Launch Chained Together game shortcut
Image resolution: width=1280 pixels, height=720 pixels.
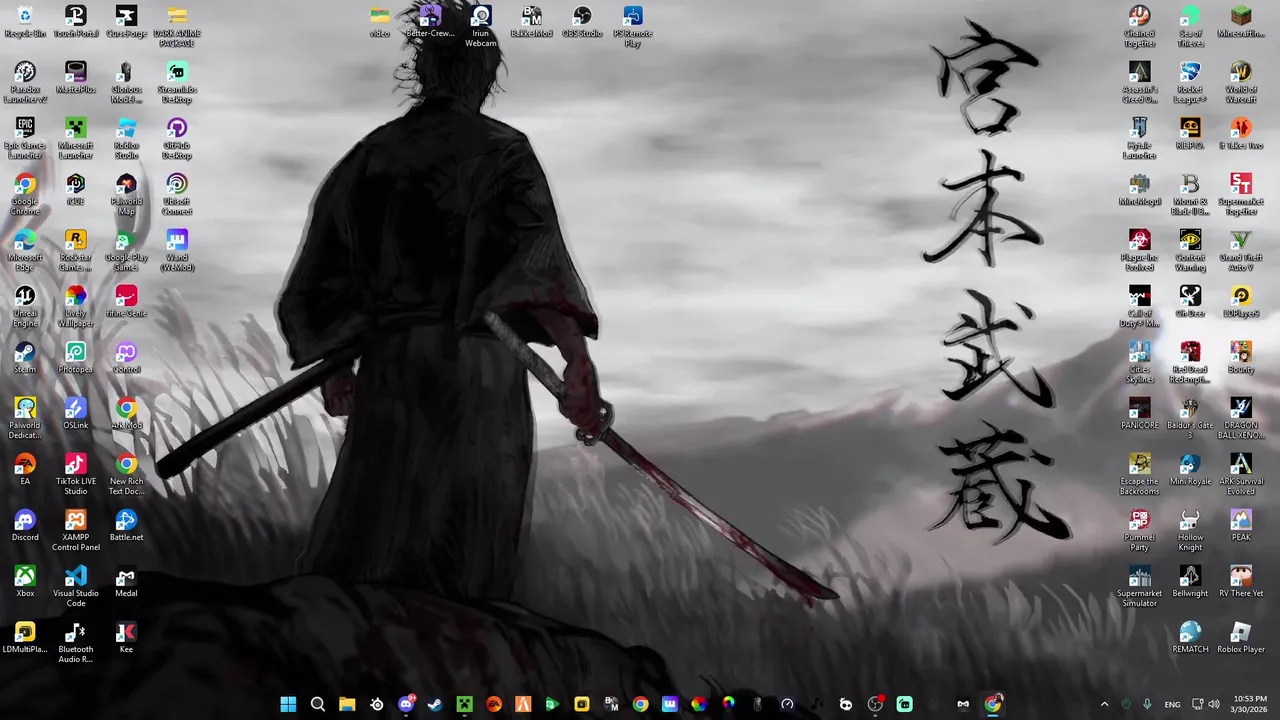coord(1139,27)
